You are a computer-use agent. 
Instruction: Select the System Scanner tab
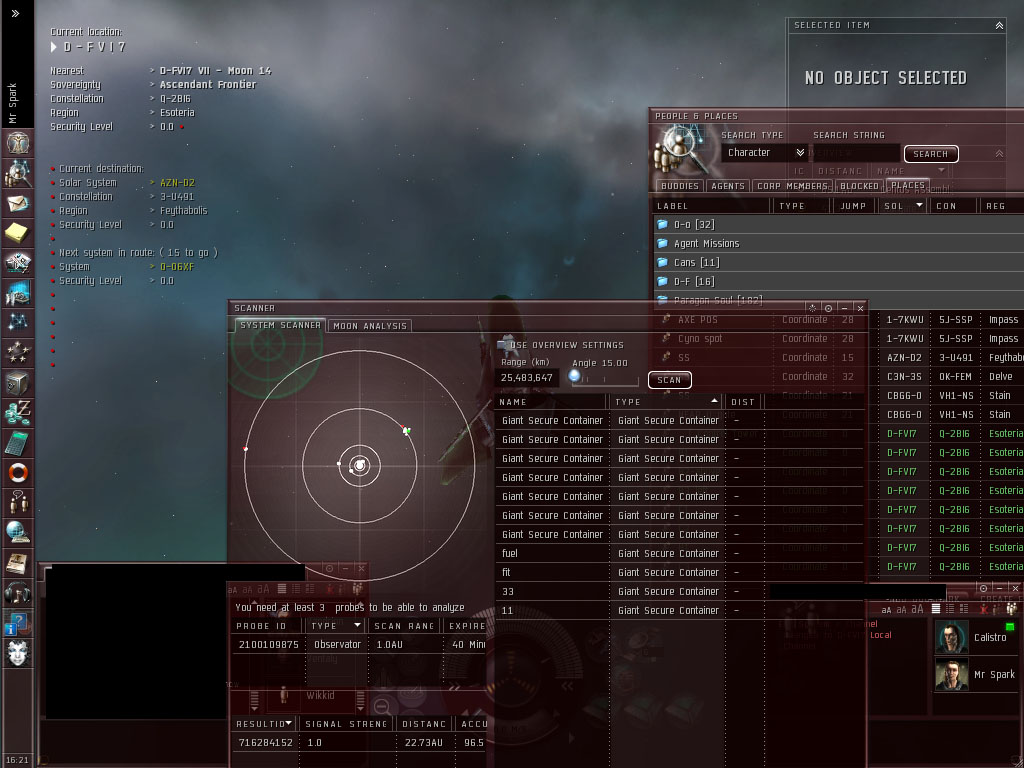coord(280,325)
